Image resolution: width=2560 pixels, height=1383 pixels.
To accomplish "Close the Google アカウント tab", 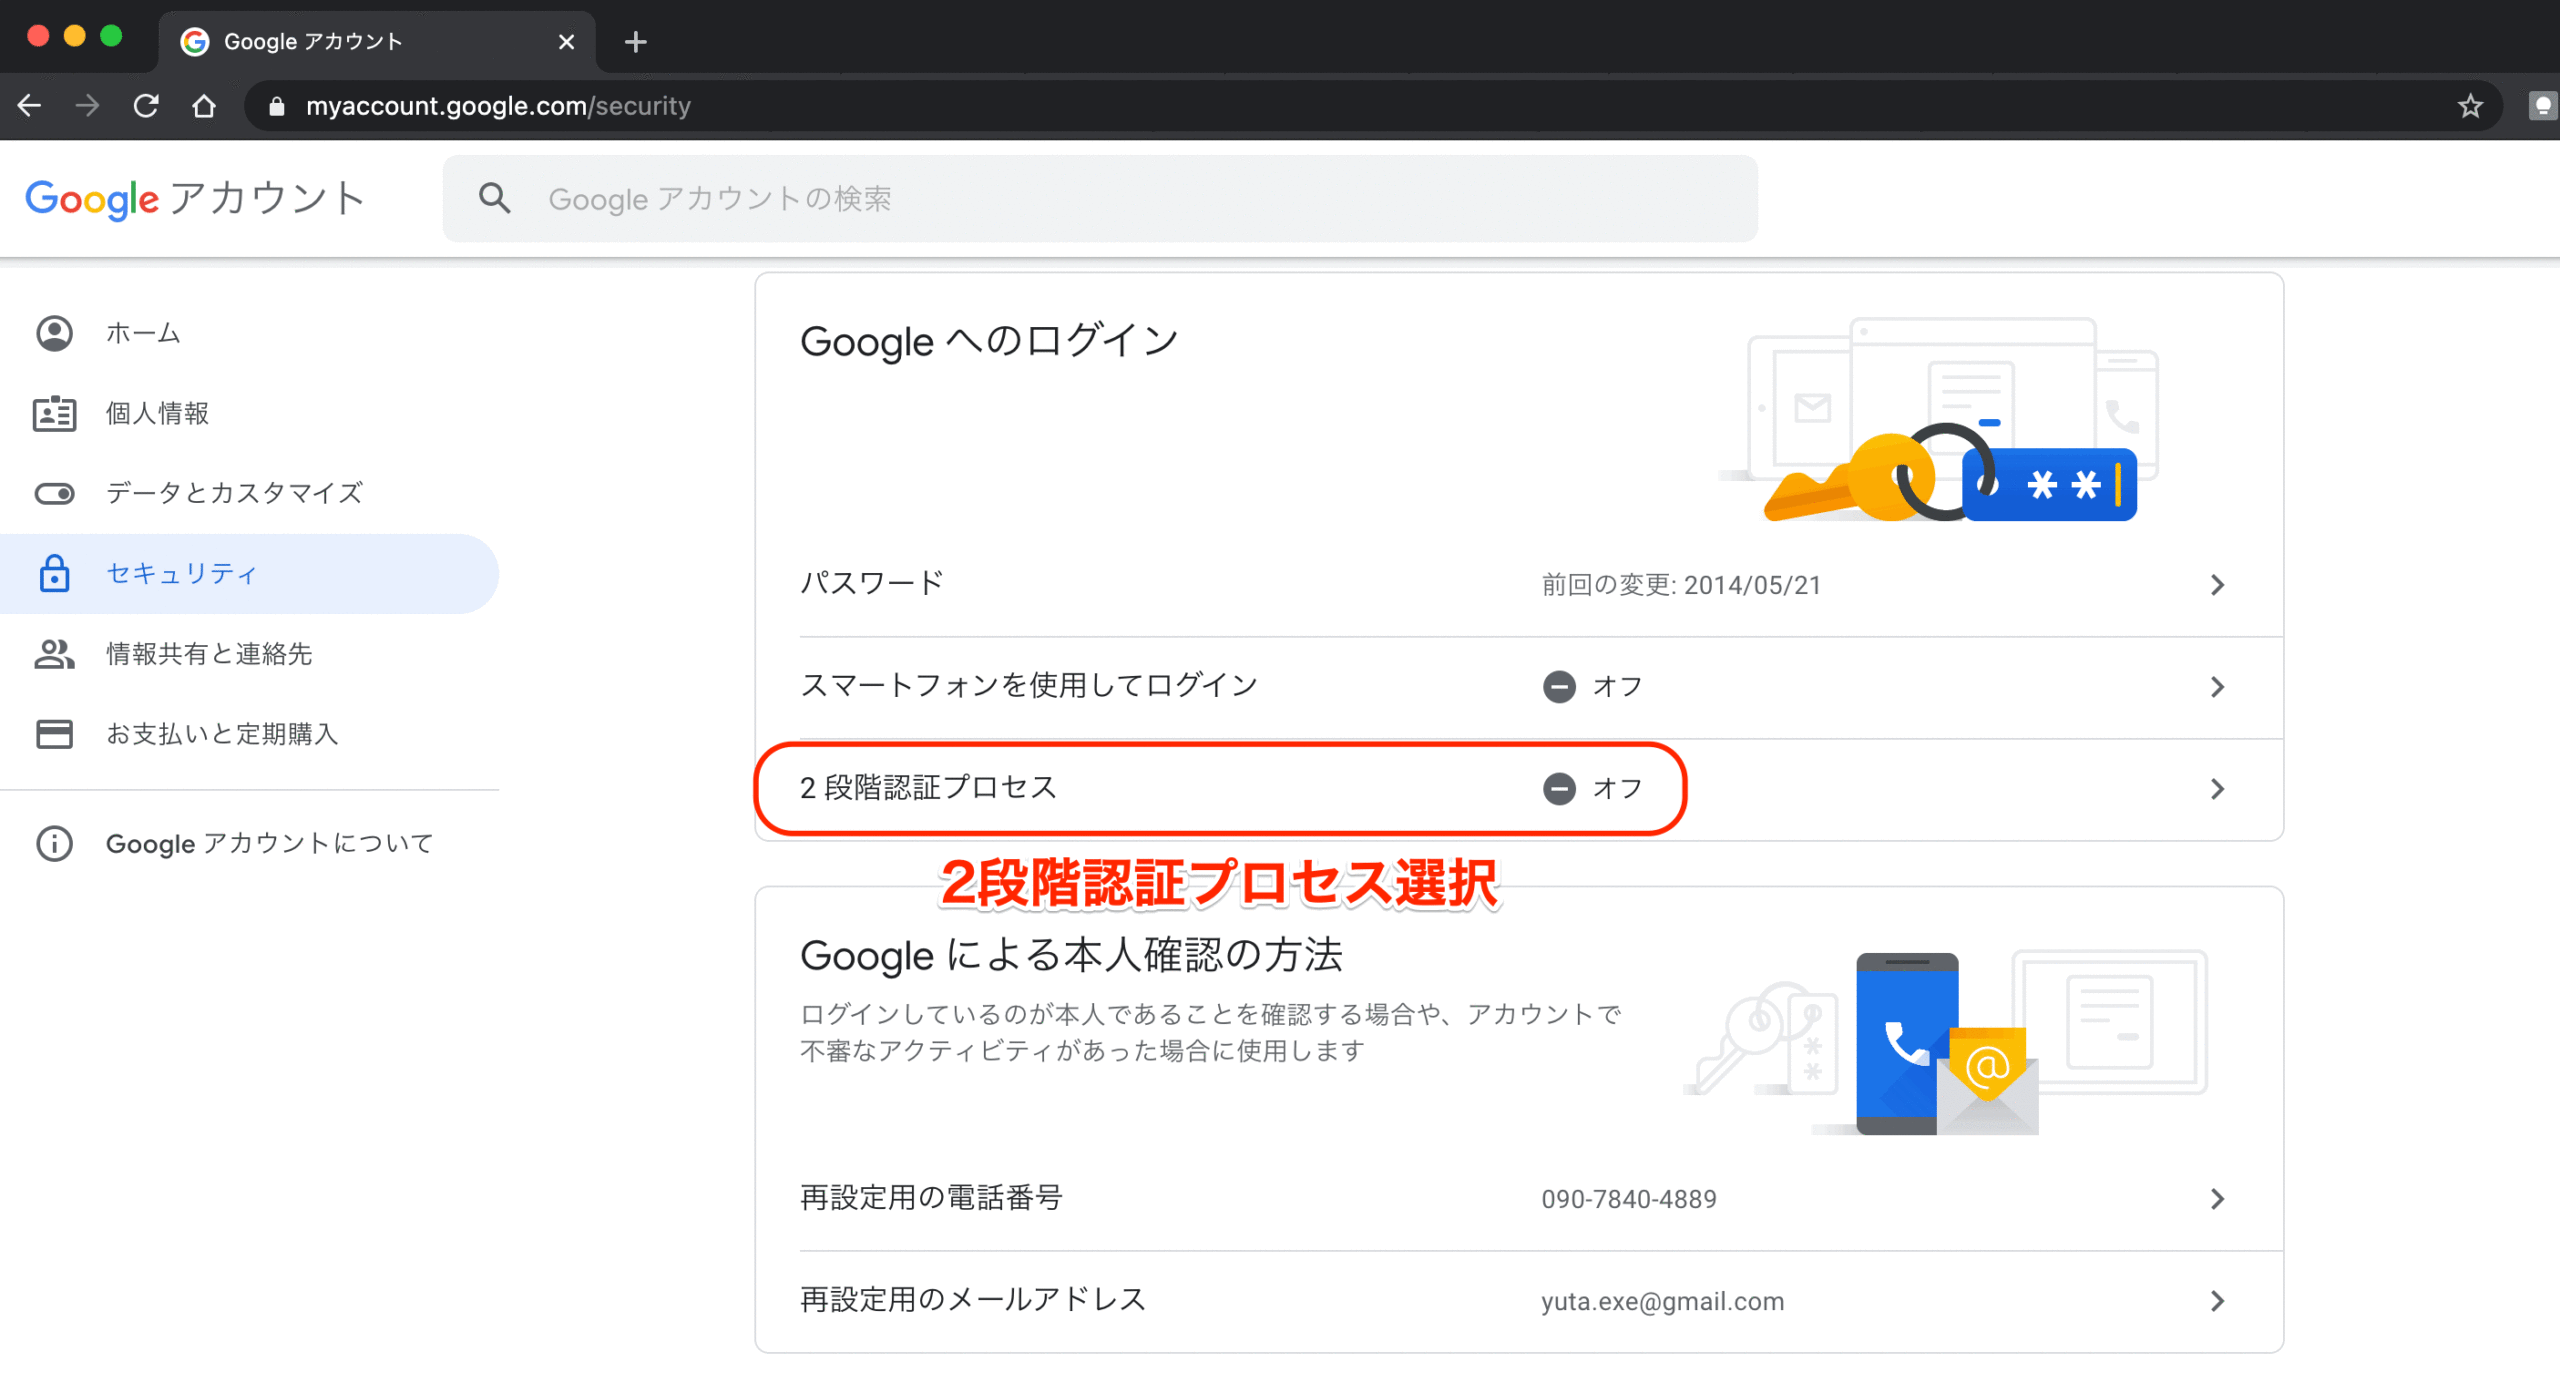I will pos(566,42).
